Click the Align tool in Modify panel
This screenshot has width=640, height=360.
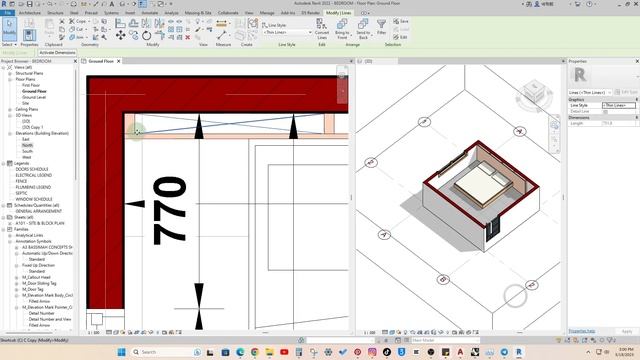pos(120,23)
